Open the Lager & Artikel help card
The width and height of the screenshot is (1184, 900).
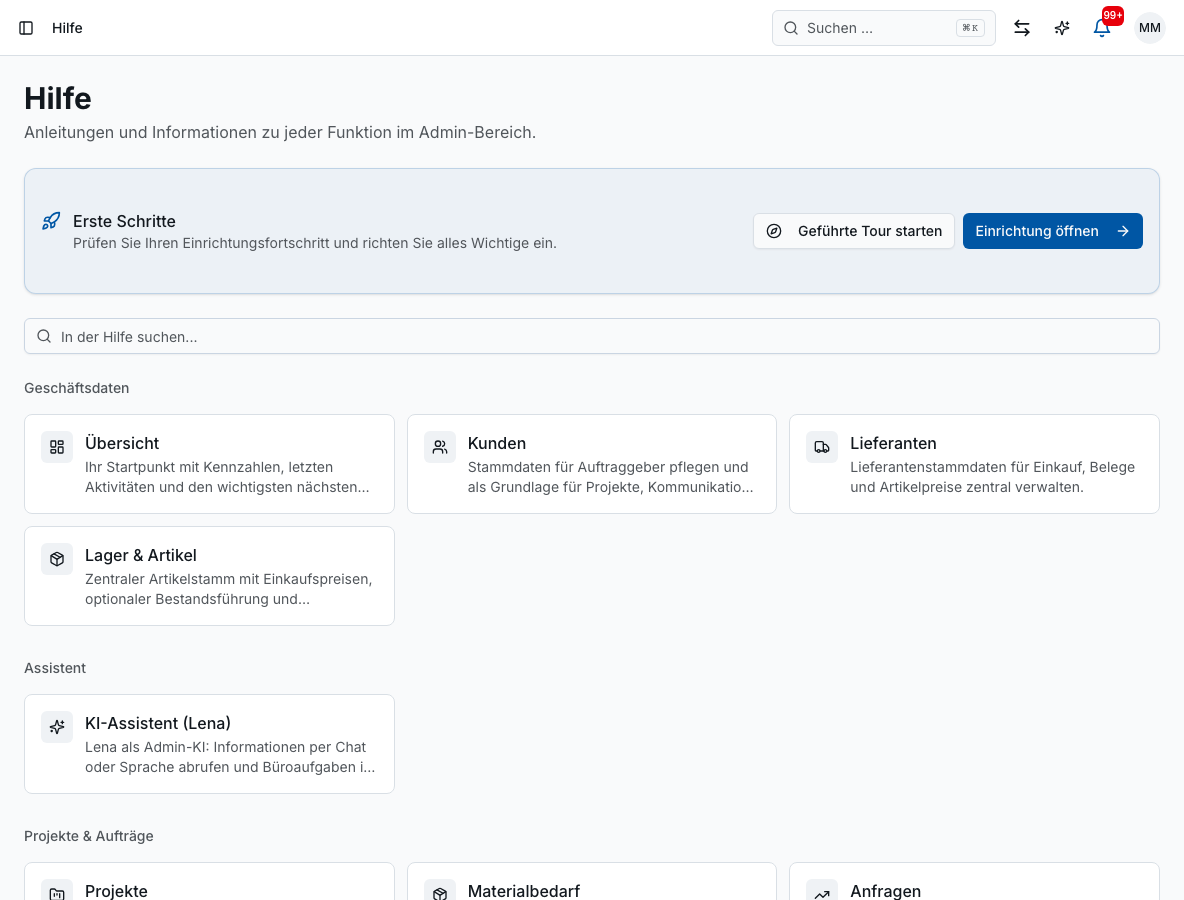209,576
